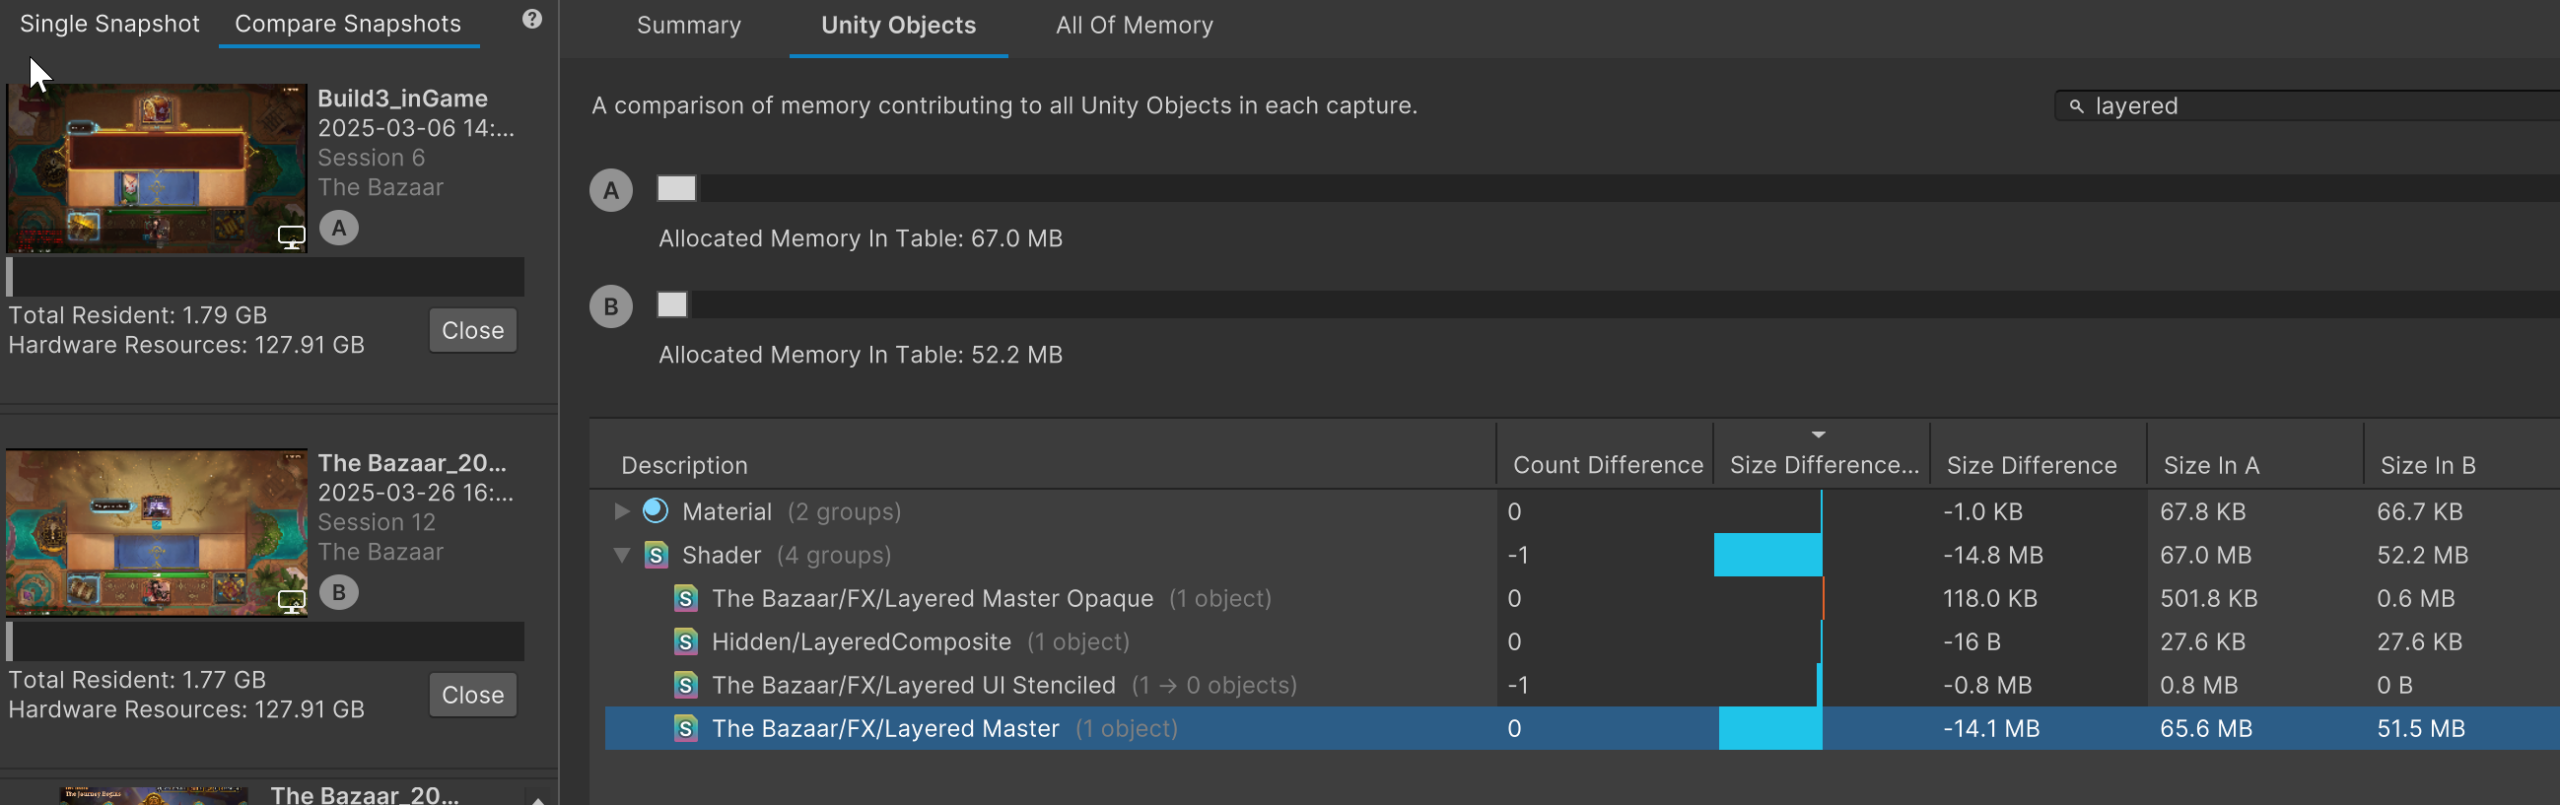This screenshot has height=805, width=2560.
Task: Expand the Material group row
Action: [621, 511]
